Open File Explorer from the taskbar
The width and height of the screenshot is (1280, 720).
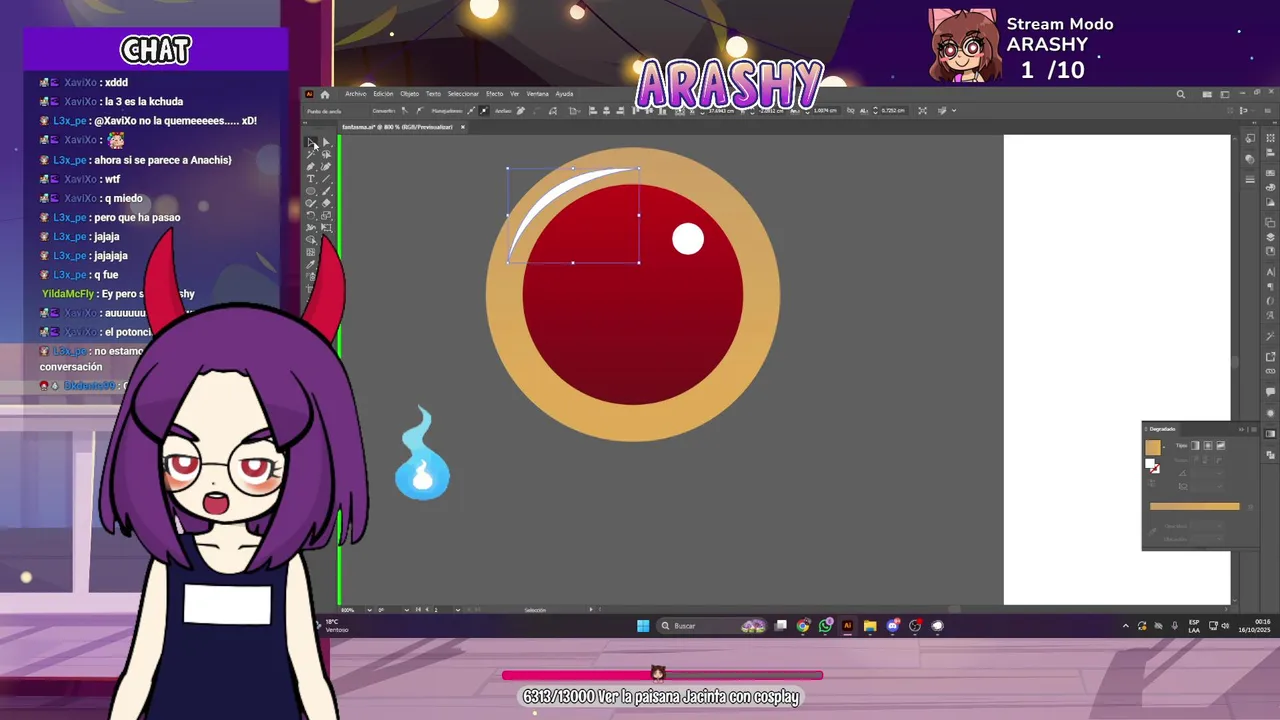point(870,626)
